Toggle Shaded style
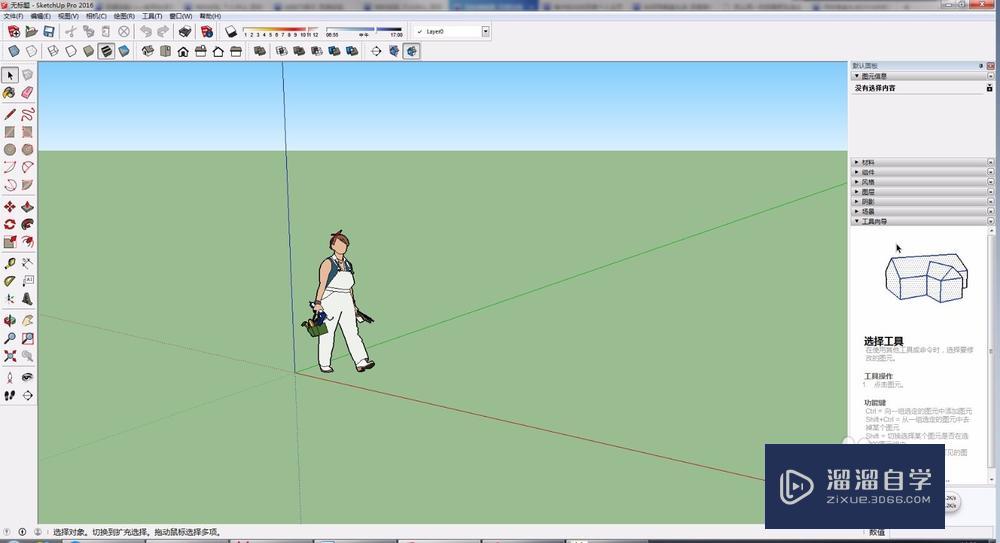The image size is (1000, 543). click(x=89, y=51)
